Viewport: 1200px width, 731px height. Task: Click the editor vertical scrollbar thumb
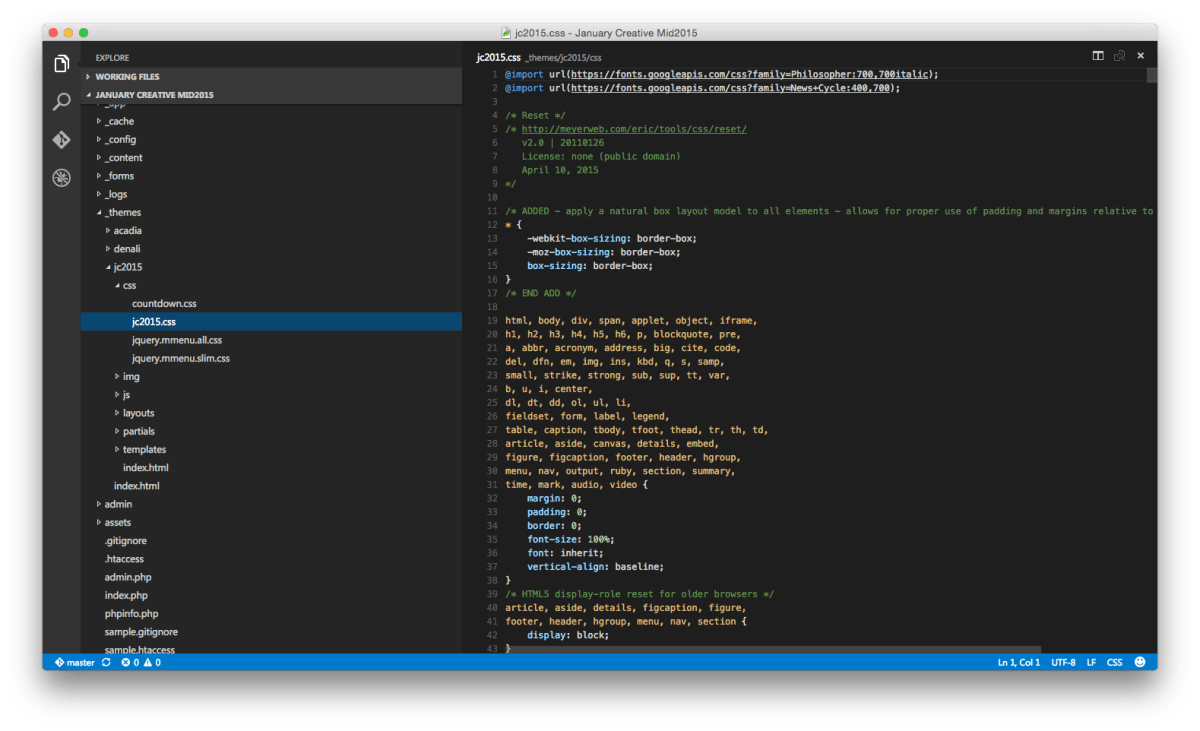pos(1152,74)
